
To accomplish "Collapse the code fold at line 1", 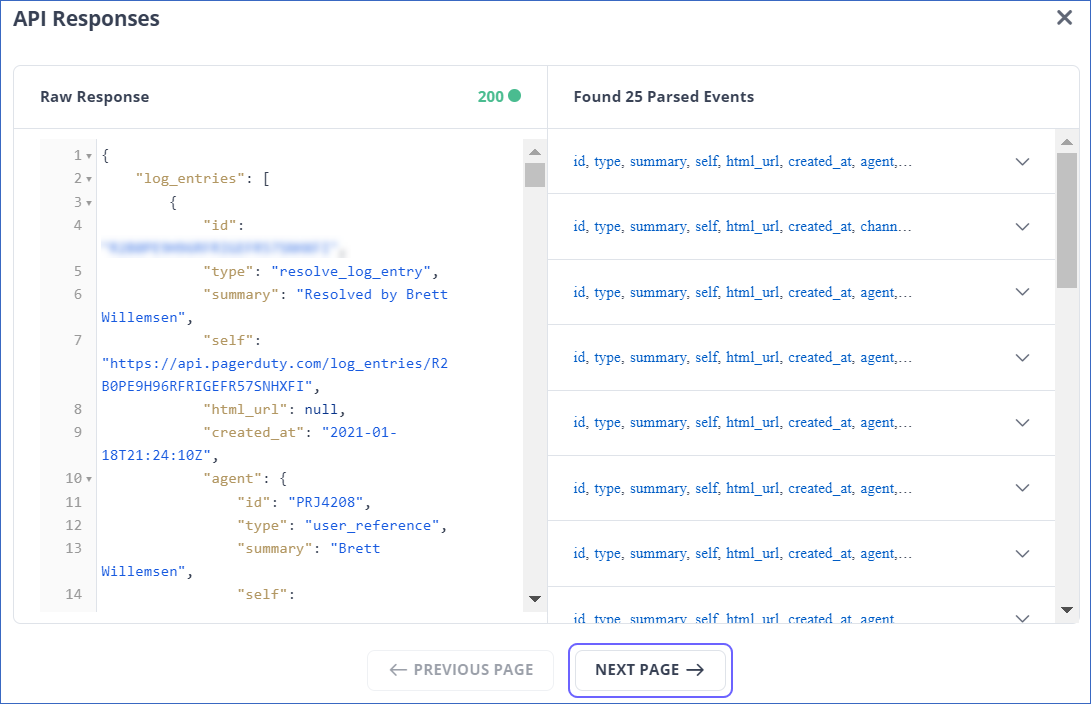I will coord(88,155).
